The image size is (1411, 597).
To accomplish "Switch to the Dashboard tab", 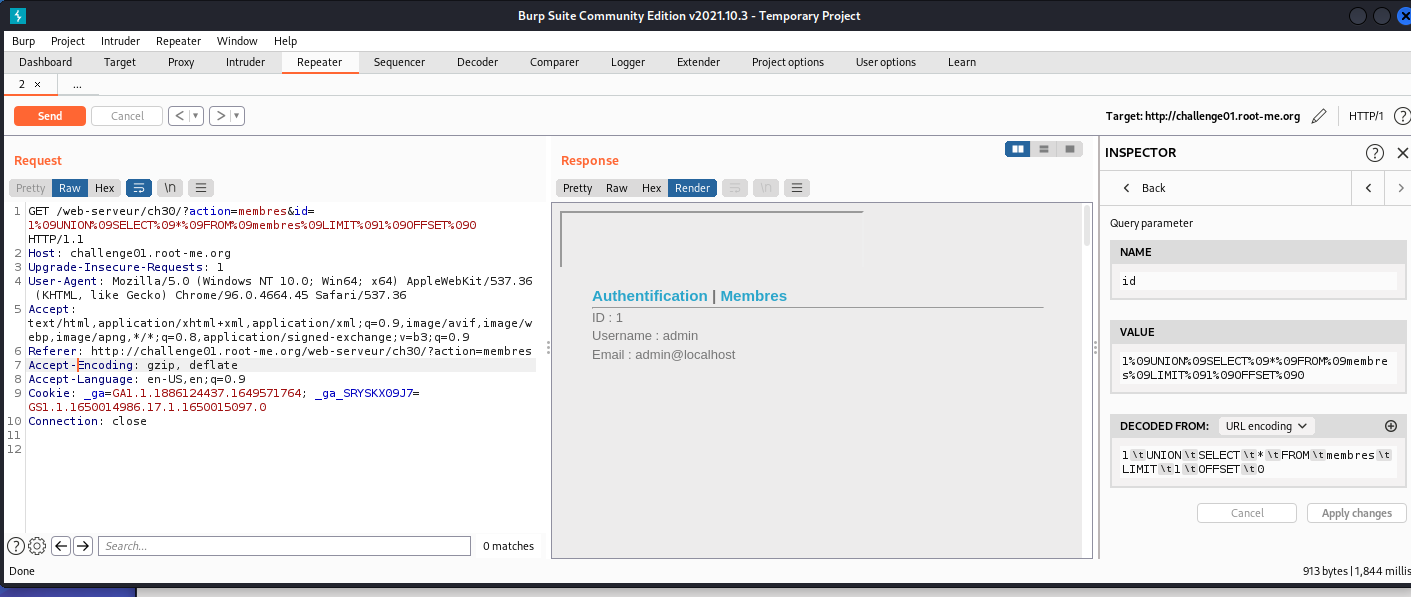I will (x=46, y=62).
